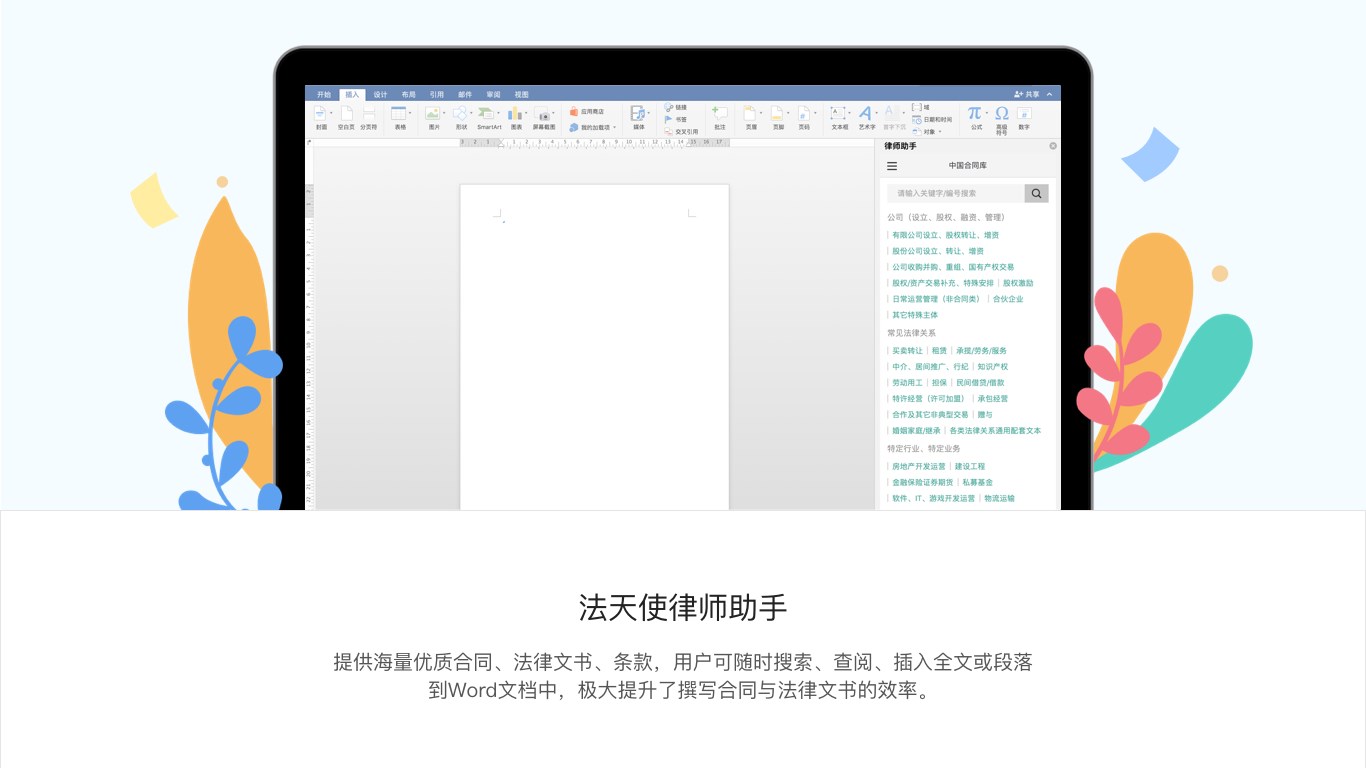Click the magnifier search button in contract library

pos(1036,193)
